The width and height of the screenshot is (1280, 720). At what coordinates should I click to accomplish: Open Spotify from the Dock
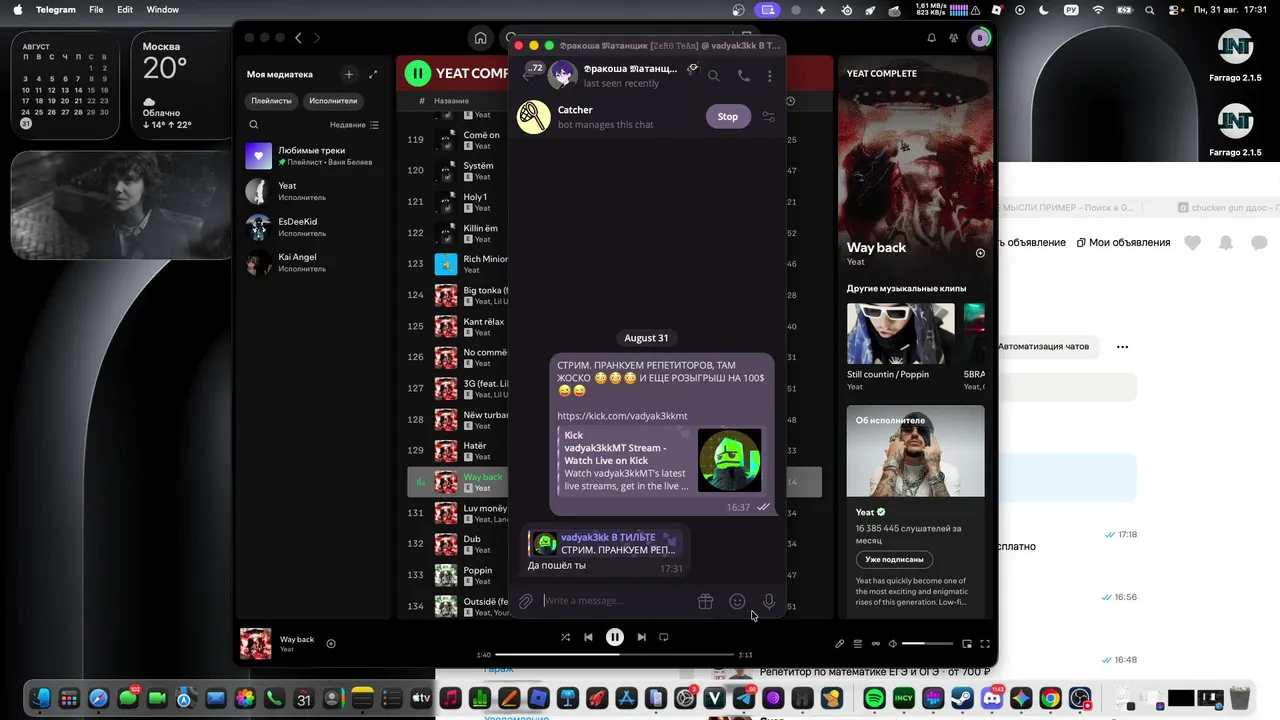[x=874, y=698]
